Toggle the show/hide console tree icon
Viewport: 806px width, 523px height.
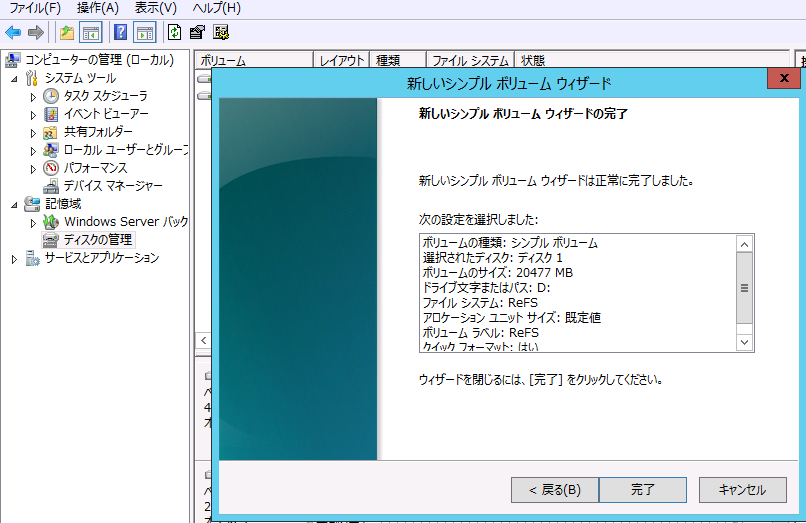(90, 32)
